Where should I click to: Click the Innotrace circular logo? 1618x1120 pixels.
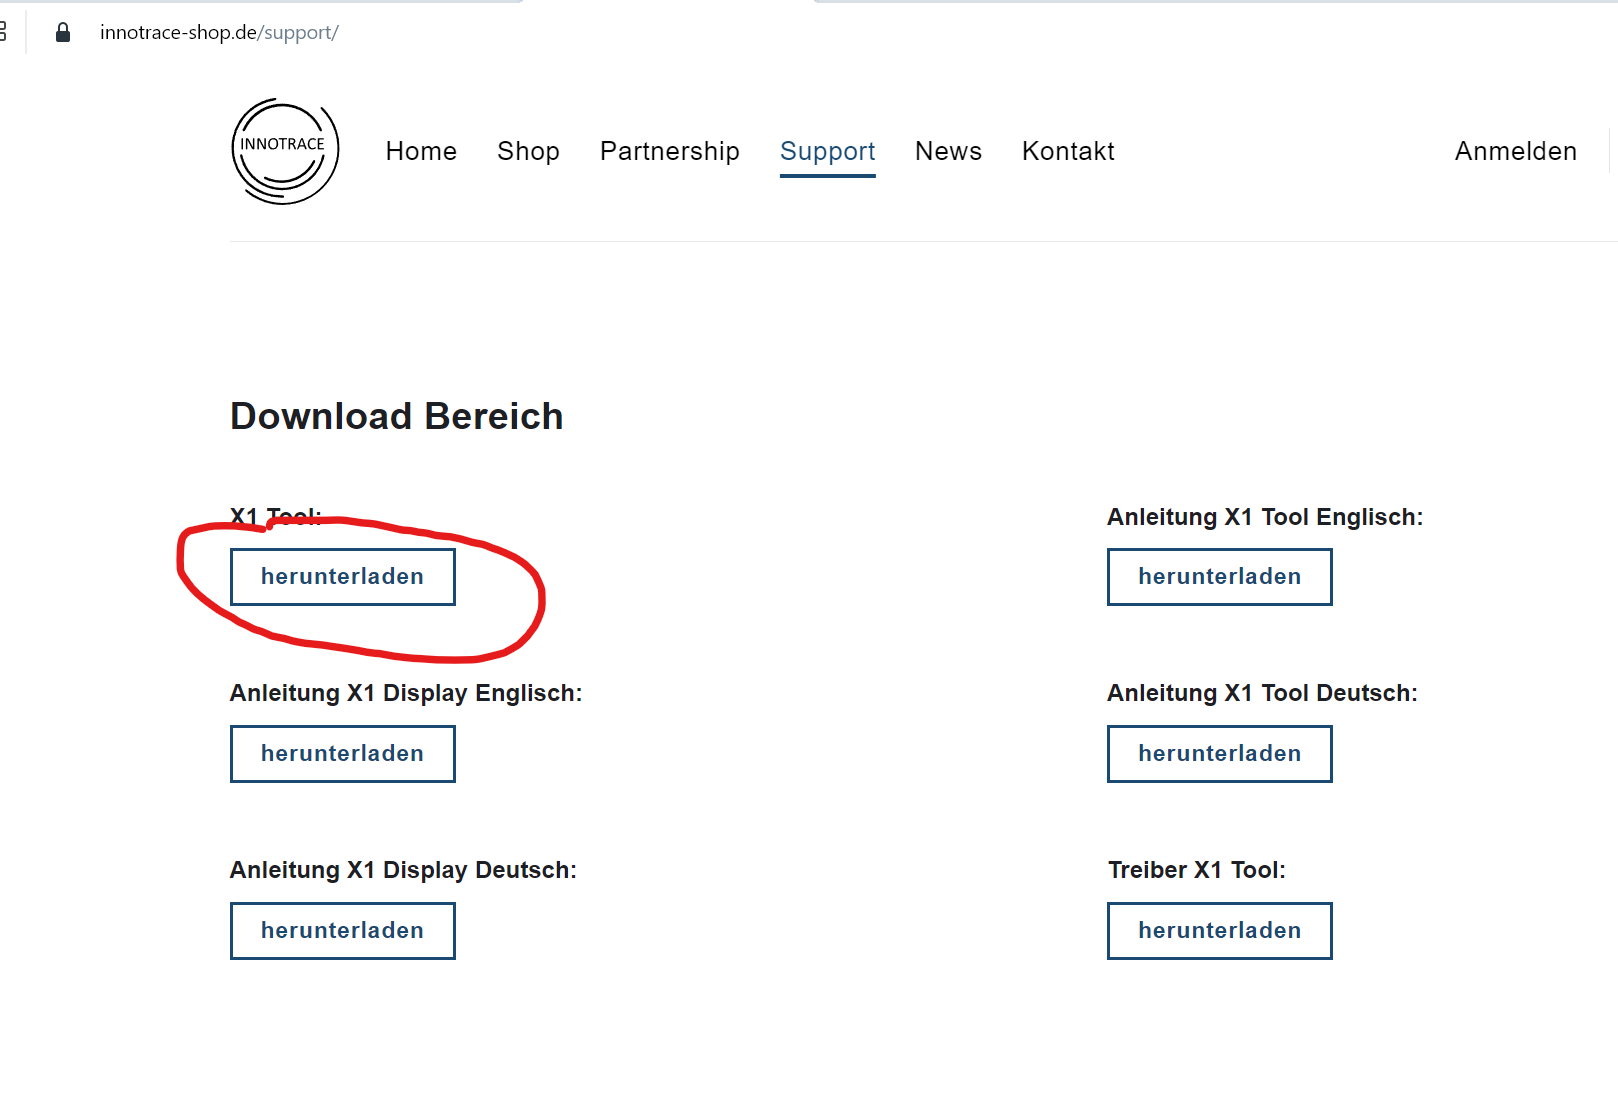click(x=285, y=151)
